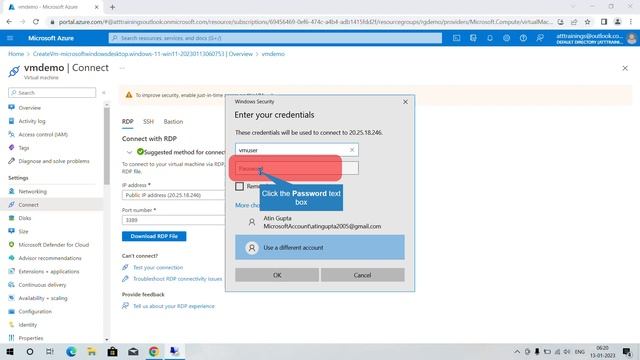Open Availability + scaling in sidebar

(43, 298)
